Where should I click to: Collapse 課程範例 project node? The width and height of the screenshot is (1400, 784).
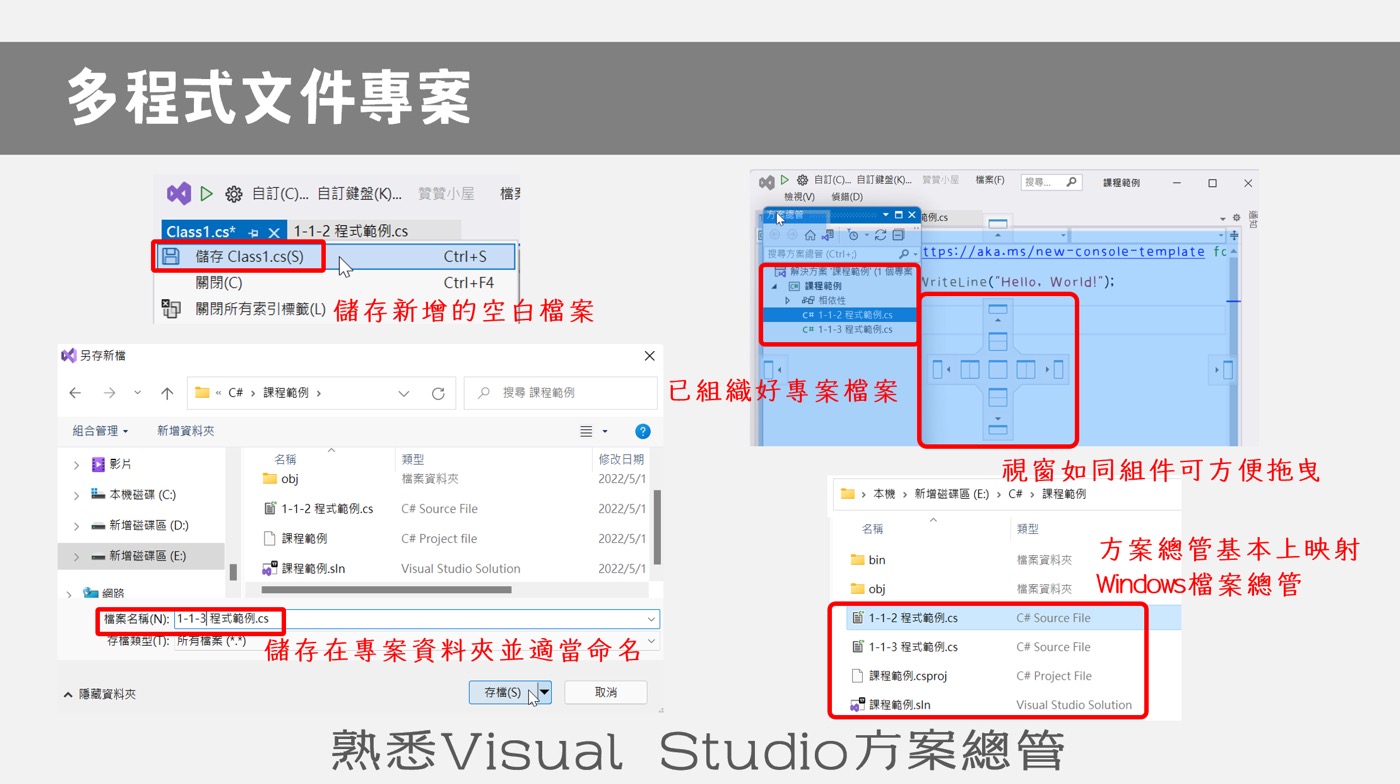pos(774,286)
